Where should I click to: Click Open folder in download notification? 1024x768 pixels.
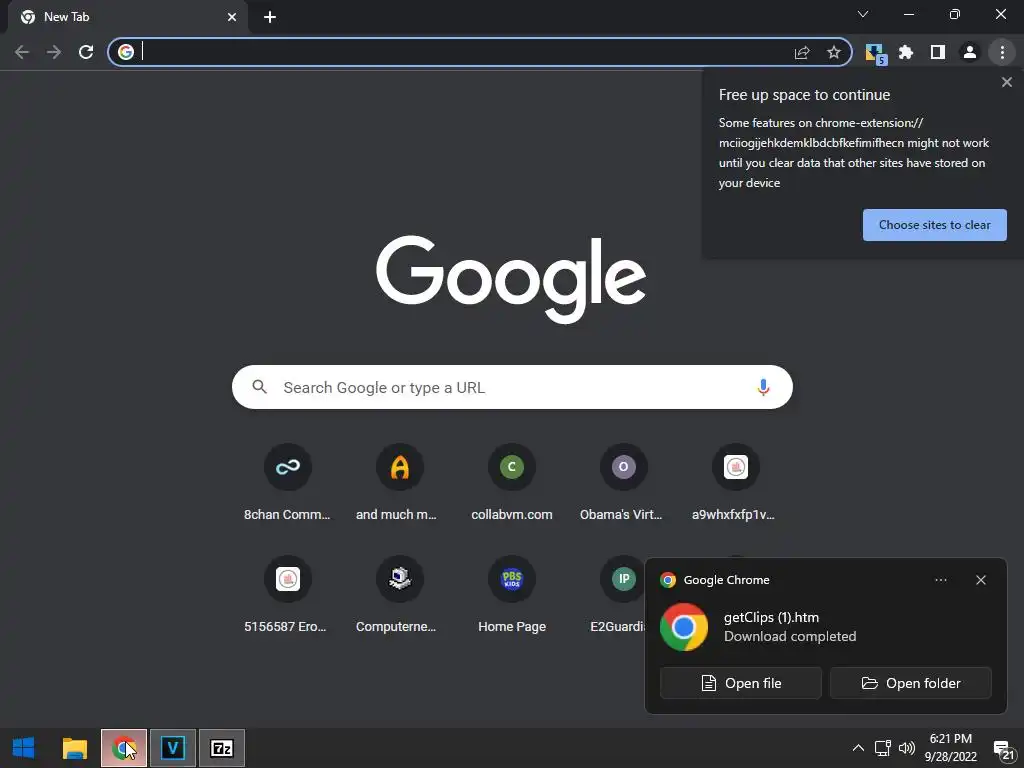910,683
